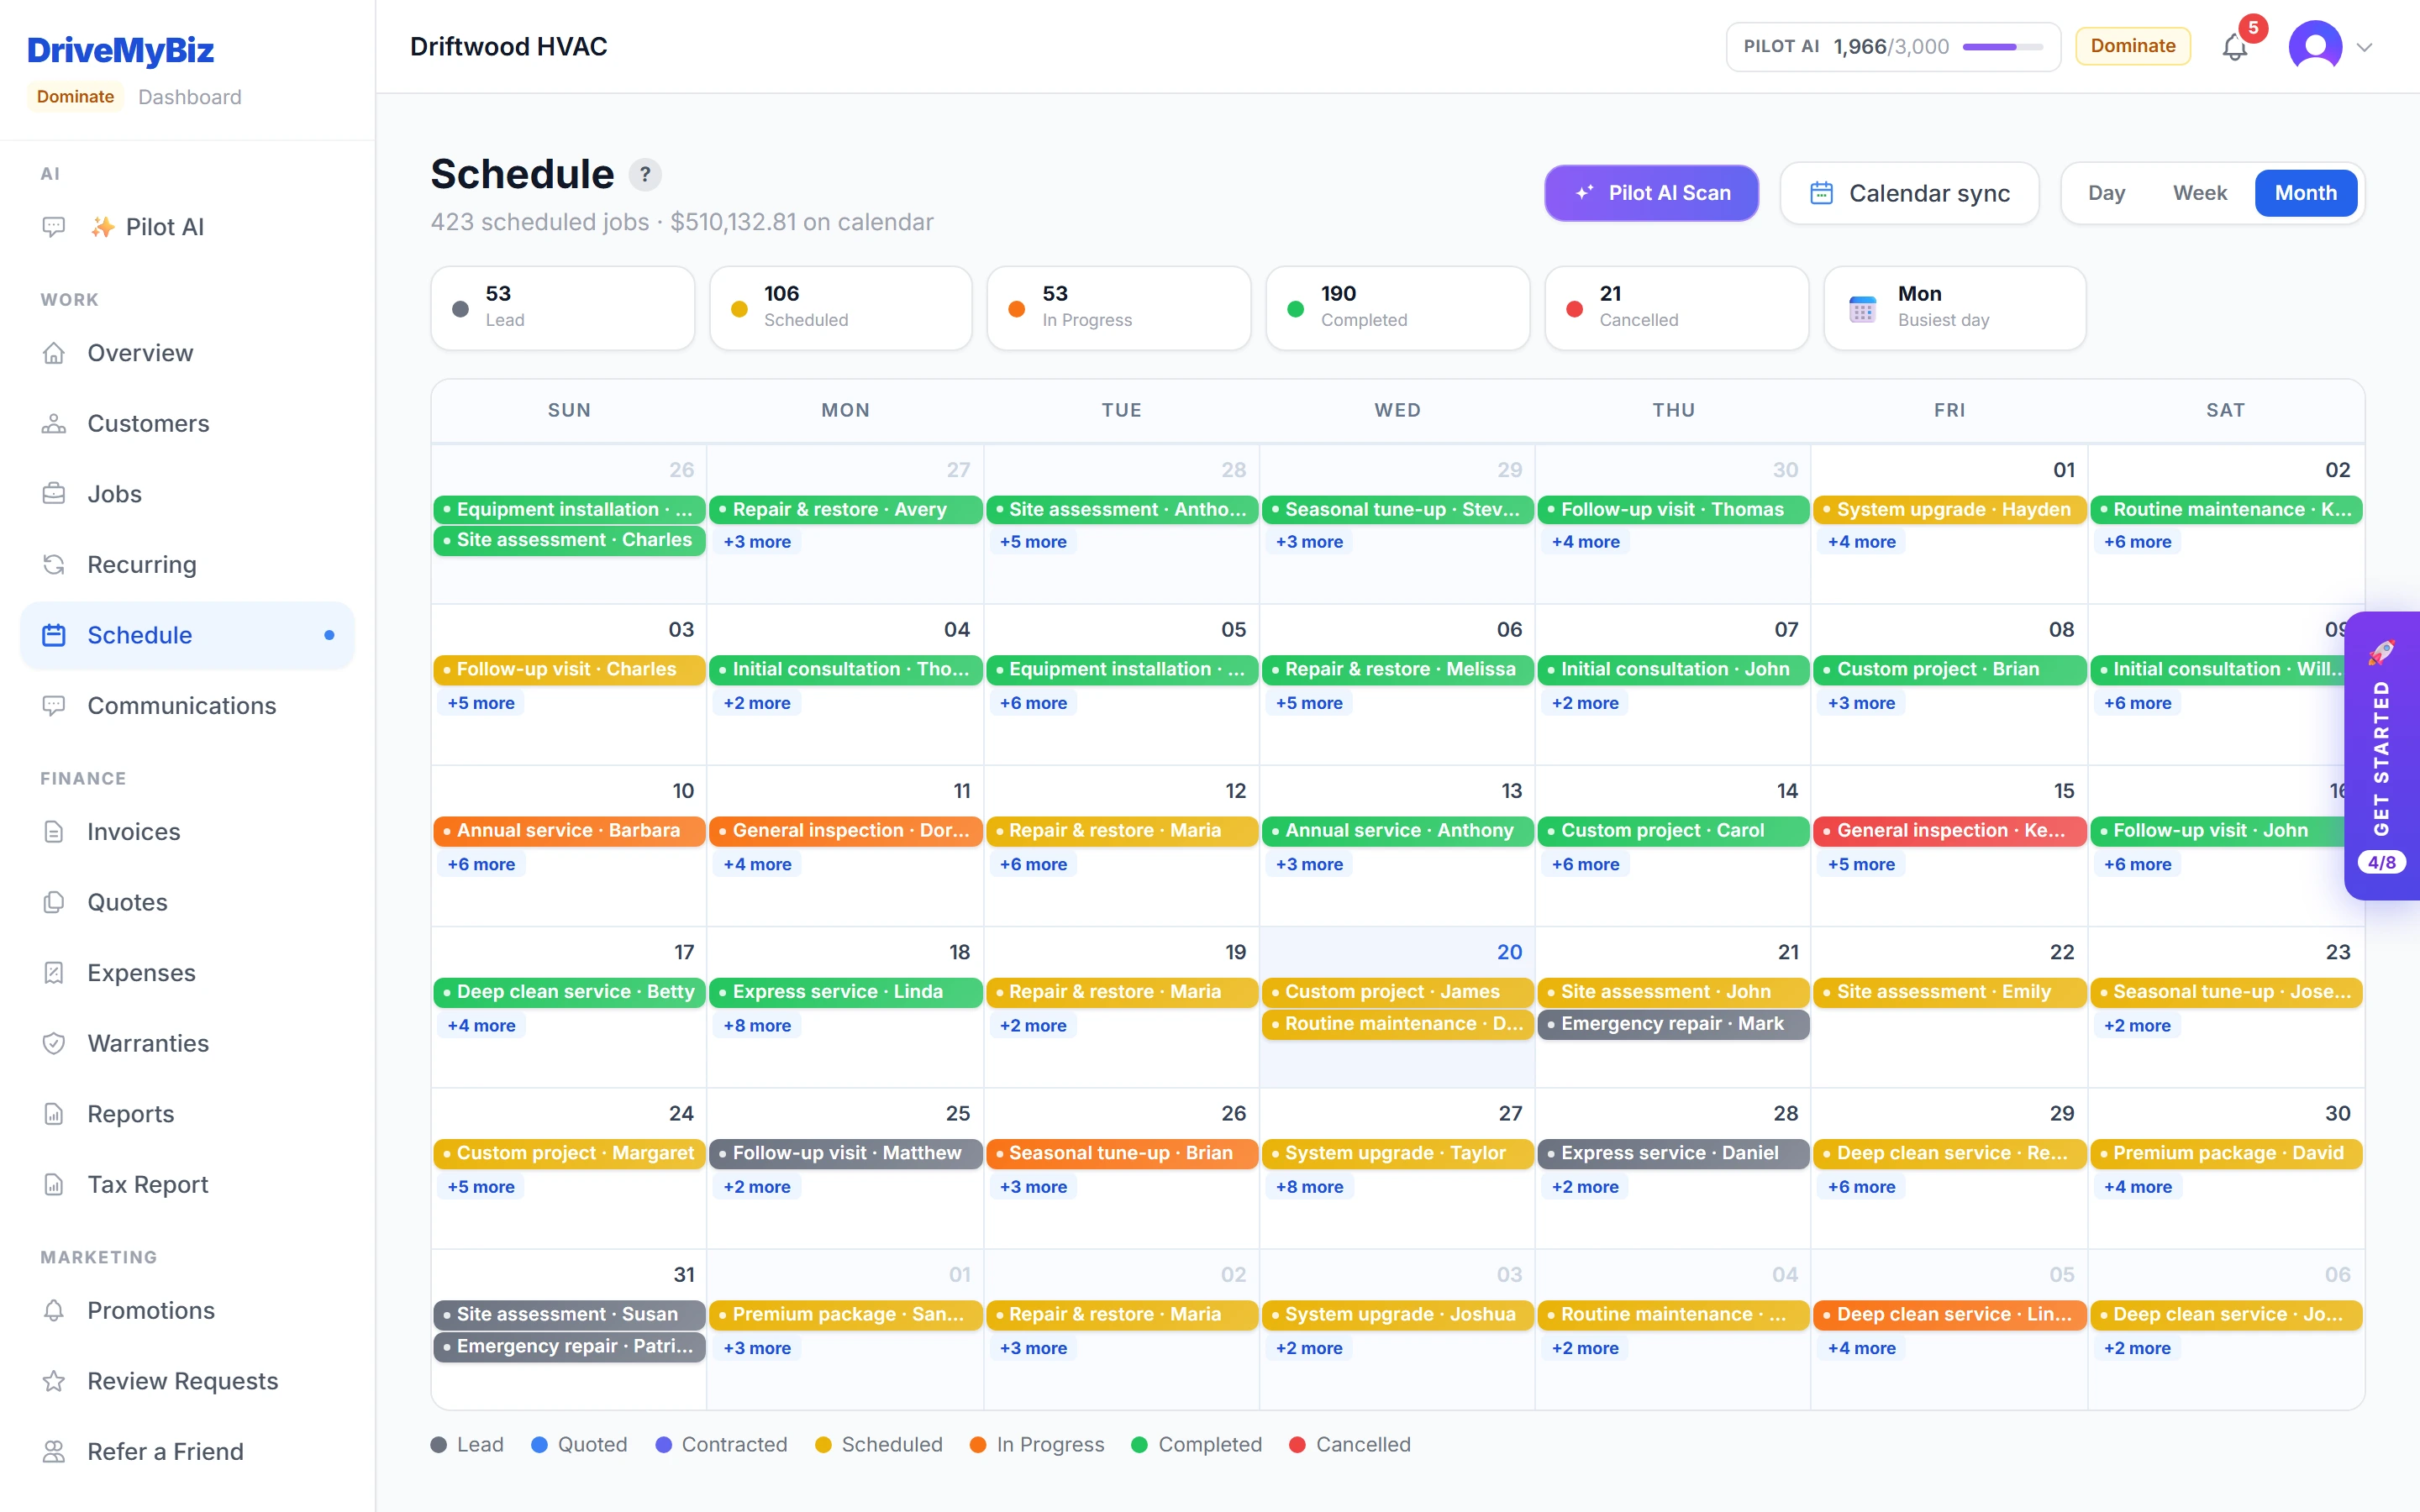This screenshot has height=1512, width=2420.
Task: Click the Warranties shield icon
Action: (54, 1043)
